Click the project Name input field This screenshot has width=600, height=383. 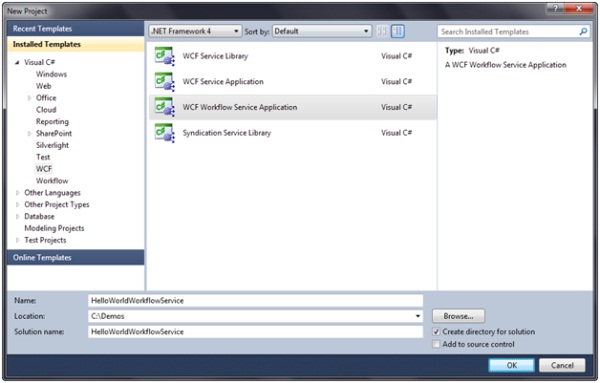tap(256, 301)
